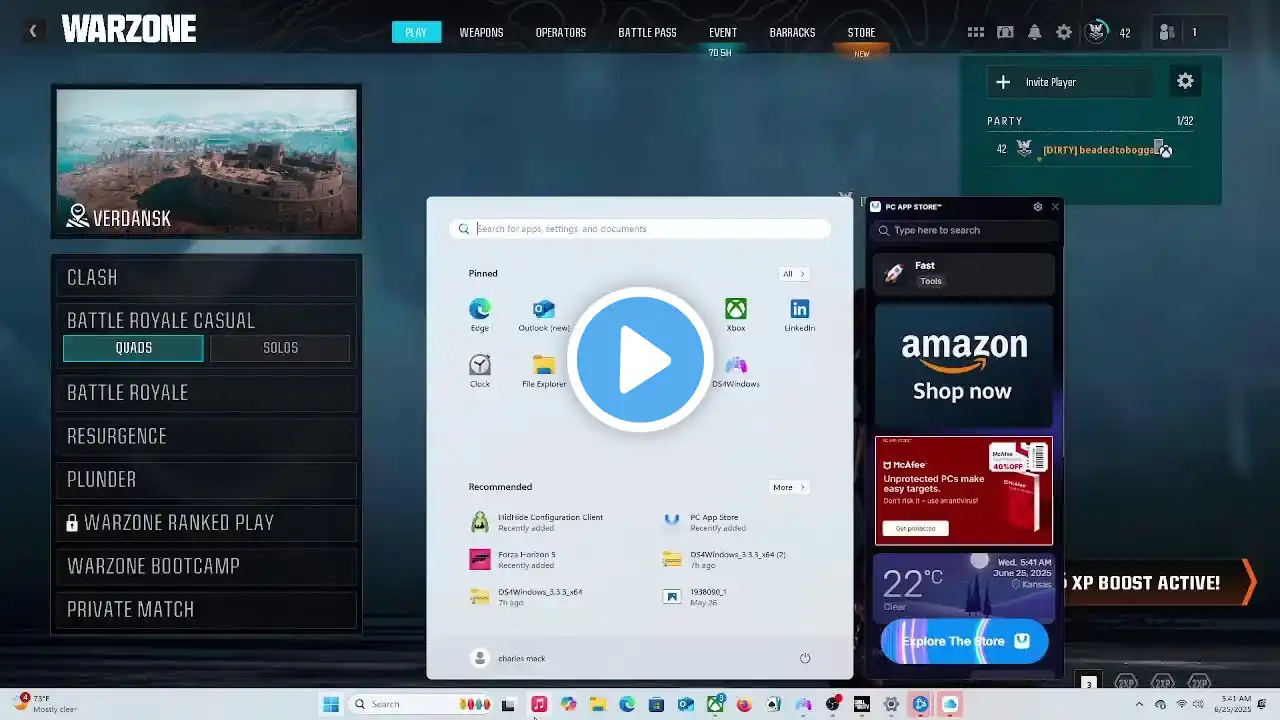Select SOLOS for Battle Royale Casual
The width and height of the screenshot is (1280, 720).
tap(280, 348)
